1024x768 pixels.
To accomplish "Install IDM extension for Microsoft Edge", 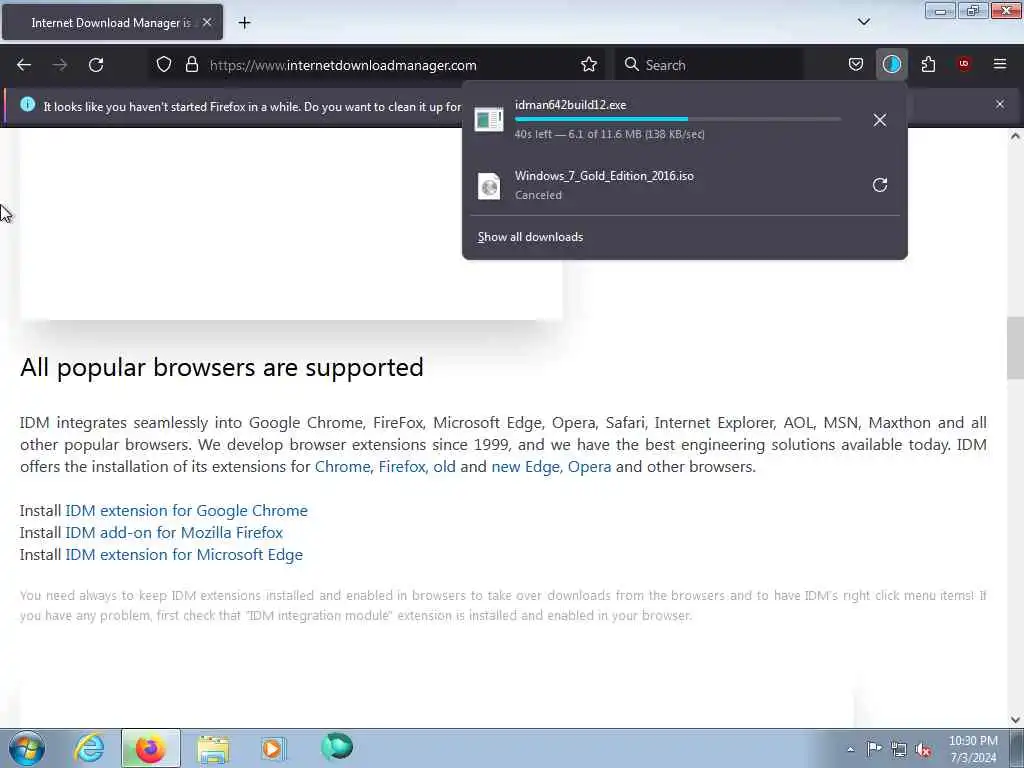I will click(x=184, y=554).
